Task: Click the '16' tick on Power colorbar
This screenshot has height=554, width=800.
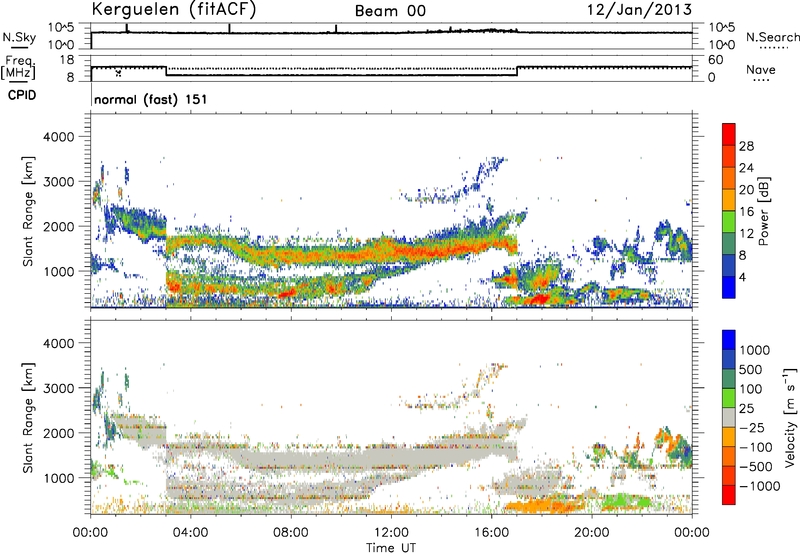Action: [x=746, y=212]
